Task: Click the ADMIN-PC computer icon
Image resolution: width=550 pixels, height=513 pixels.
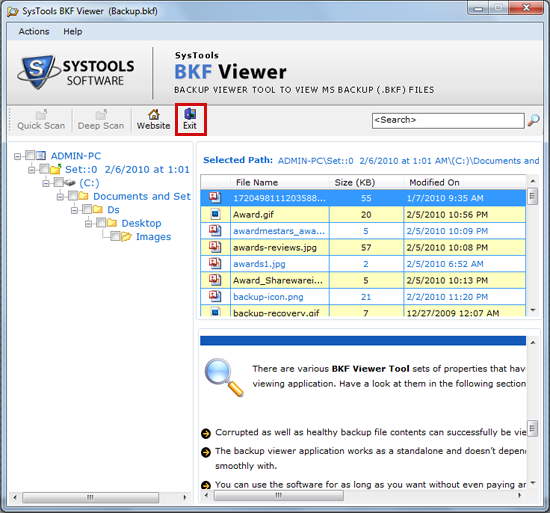Action: pyautogui.click(x=41, y=155)
